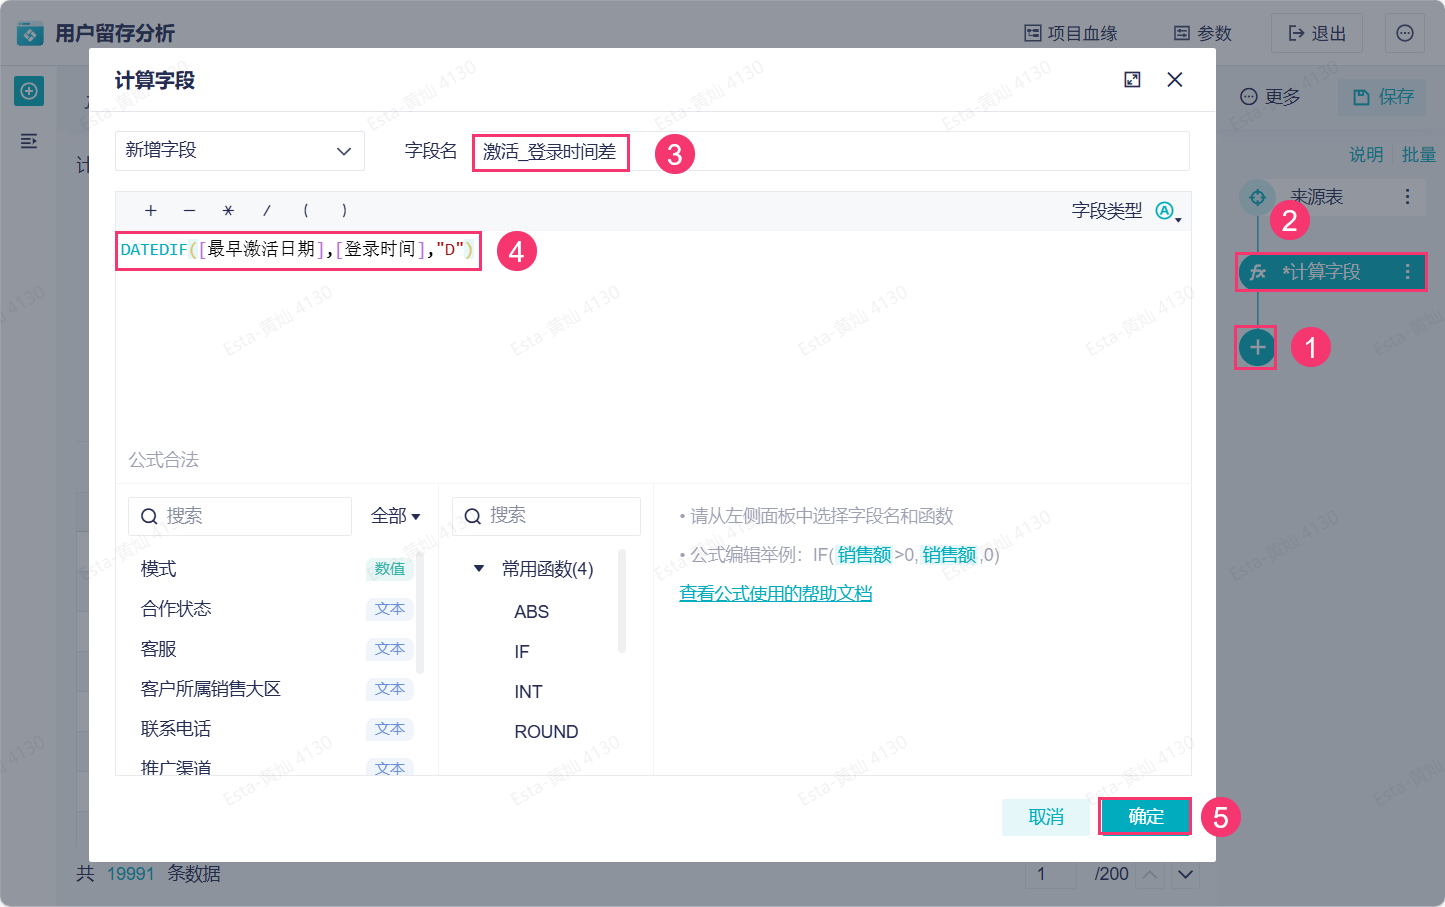This screenshot has height=907, width=1445.
Task: Insert the division slash operator
Action: (267, 211)
